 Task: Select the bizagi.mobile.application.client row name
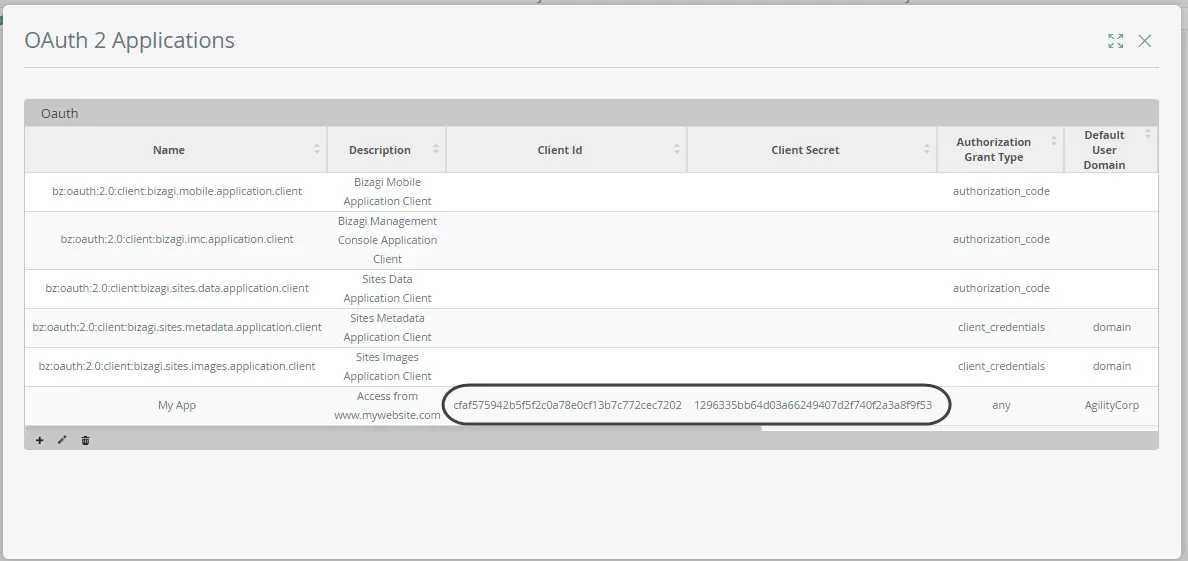pos(177,191)
